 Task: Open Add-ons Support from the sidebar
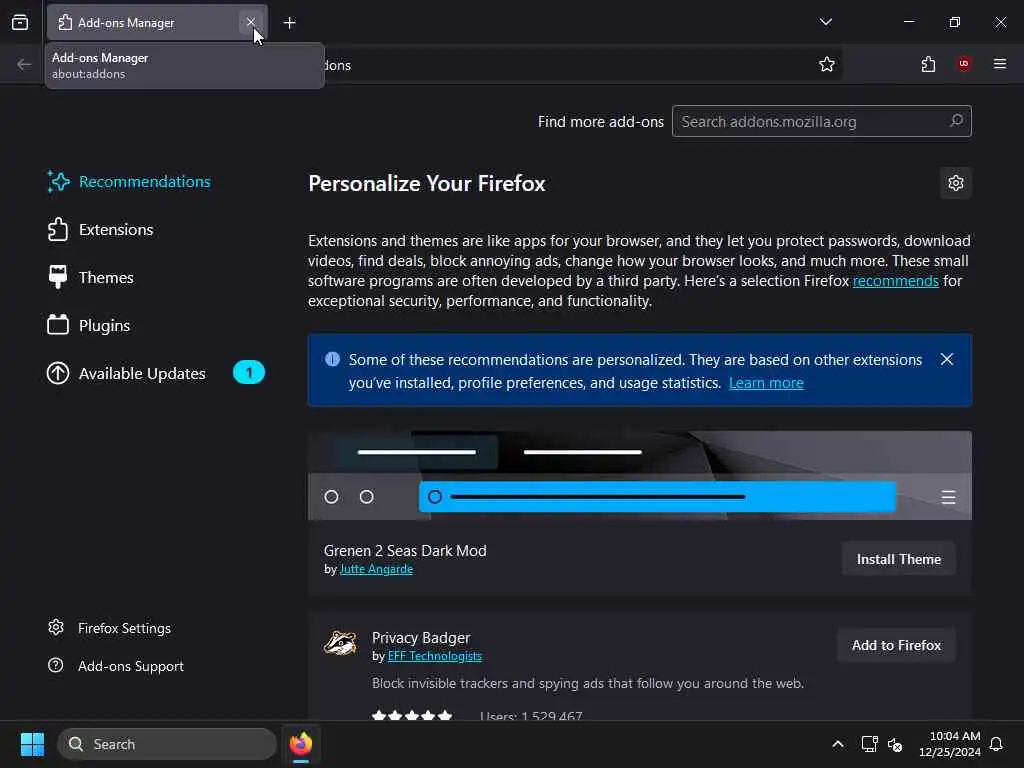click(116, 666)
